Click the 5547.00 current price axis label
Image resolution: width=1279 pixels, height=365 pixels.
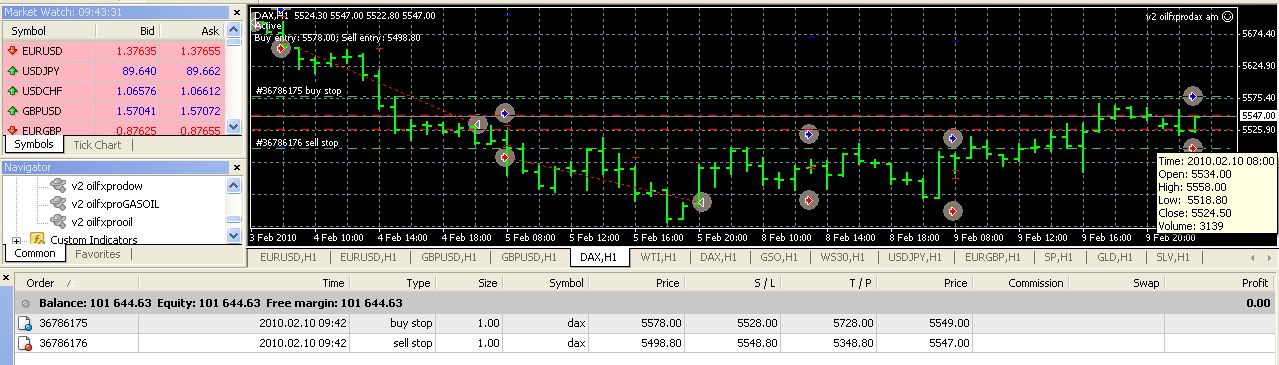(1257, 116)
